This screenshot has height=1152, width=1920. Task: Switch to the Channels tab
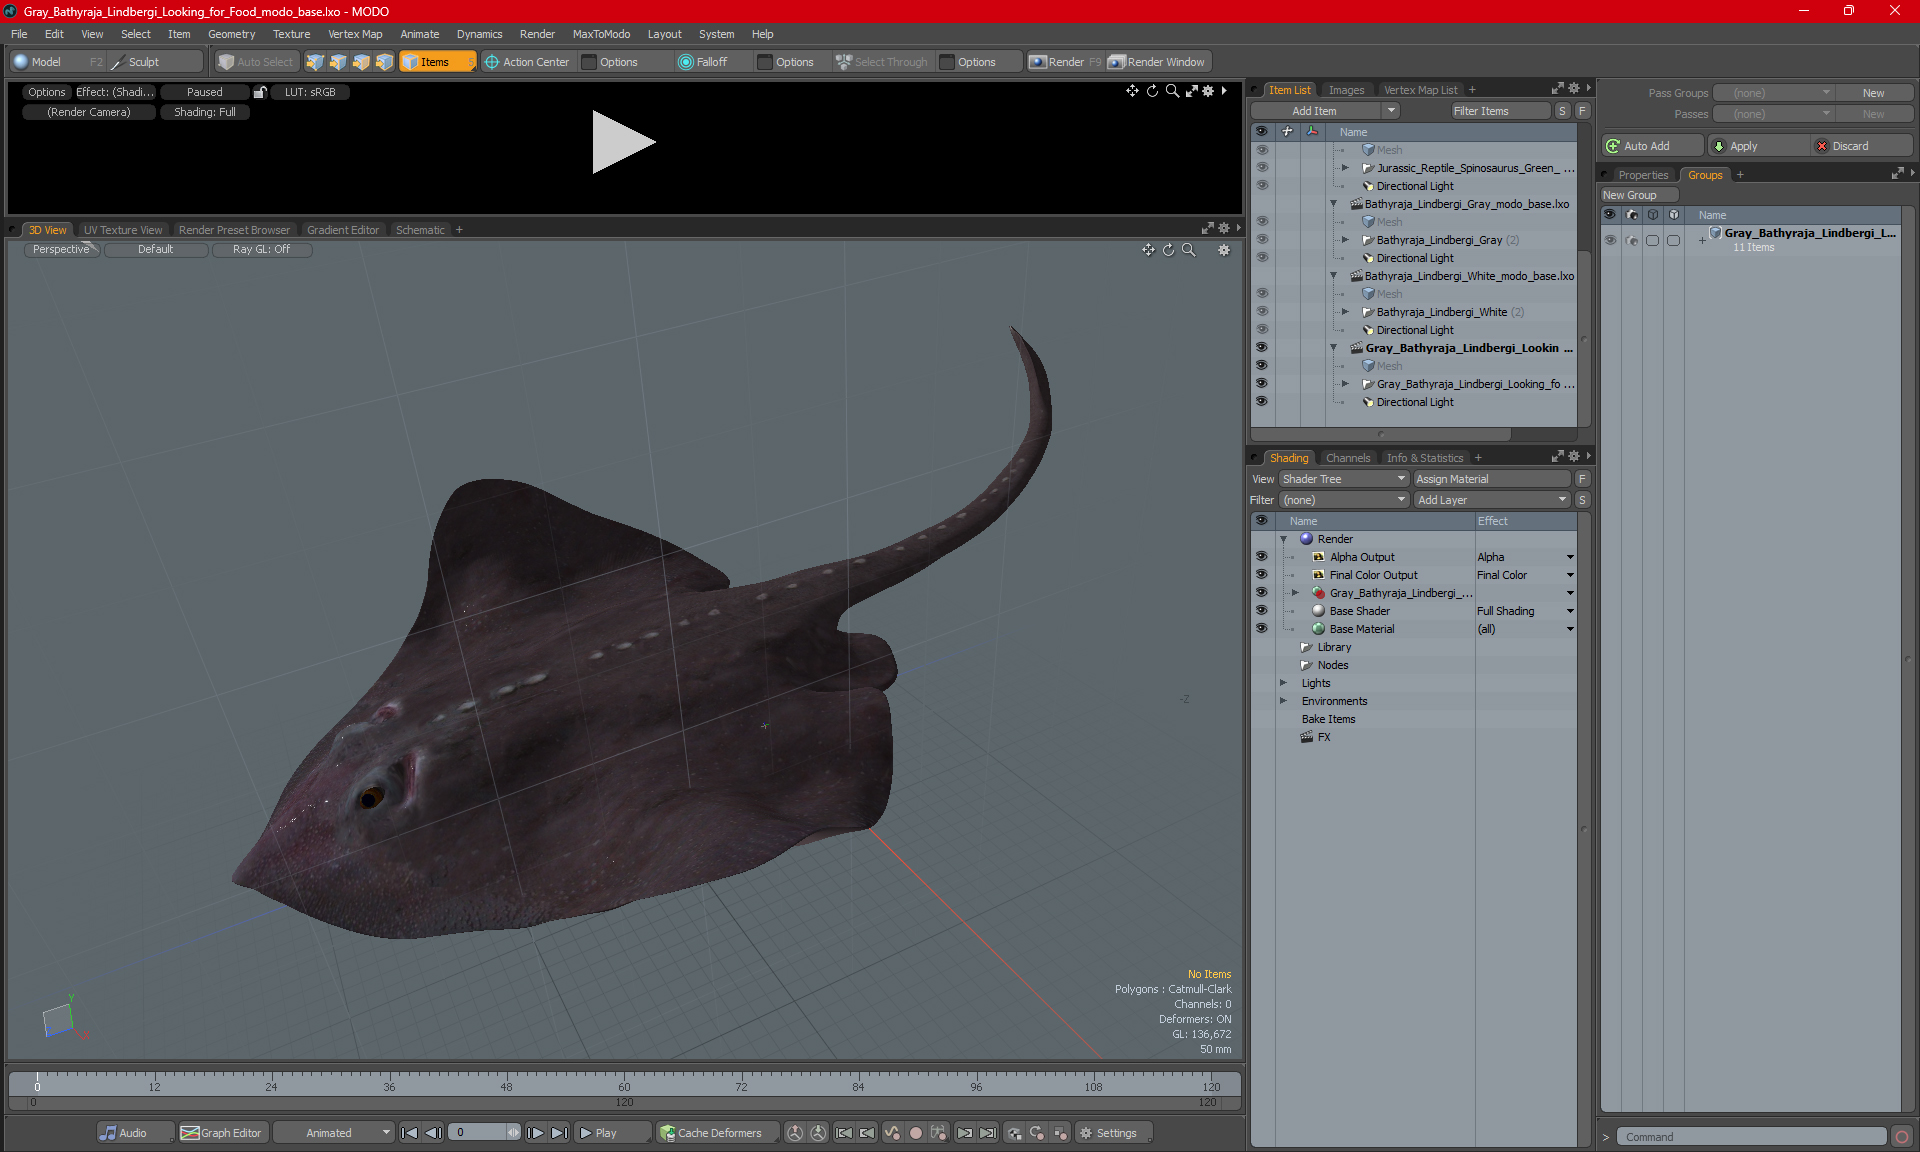click(x=1347, y=458)
